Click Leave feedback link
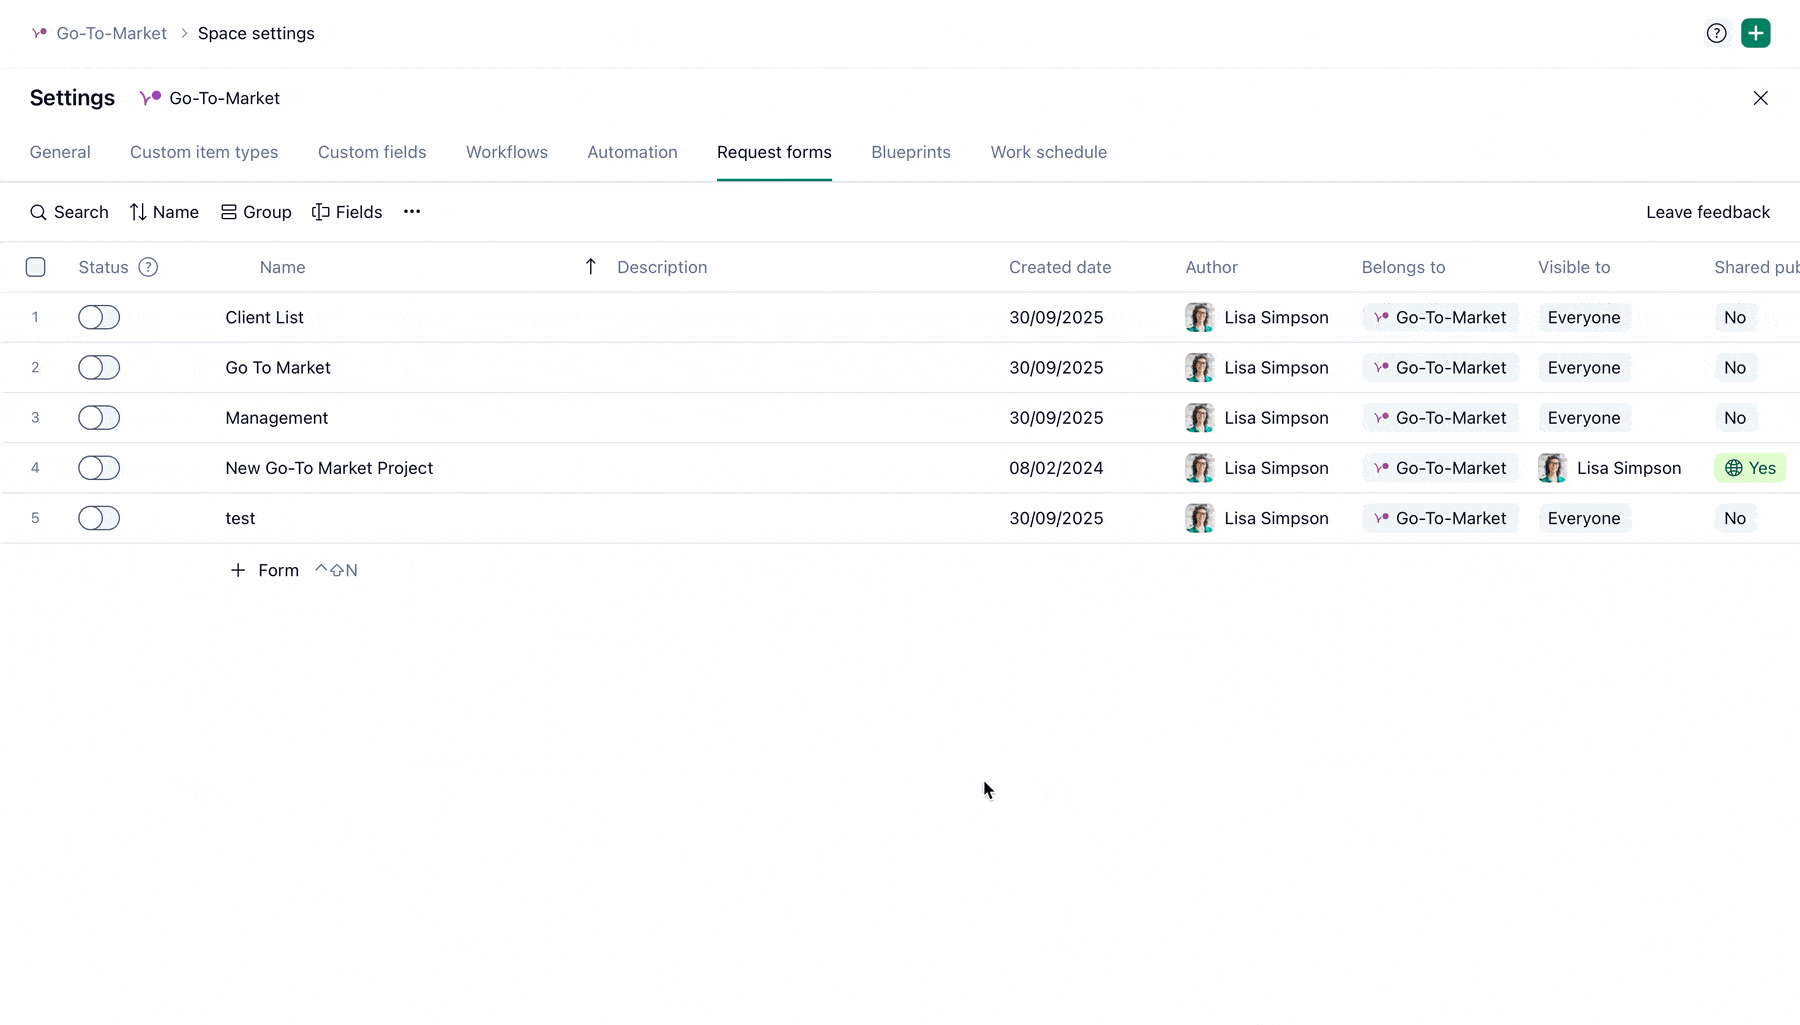The width and height of the screenshot is (1800, 1025). (1707, 212)
